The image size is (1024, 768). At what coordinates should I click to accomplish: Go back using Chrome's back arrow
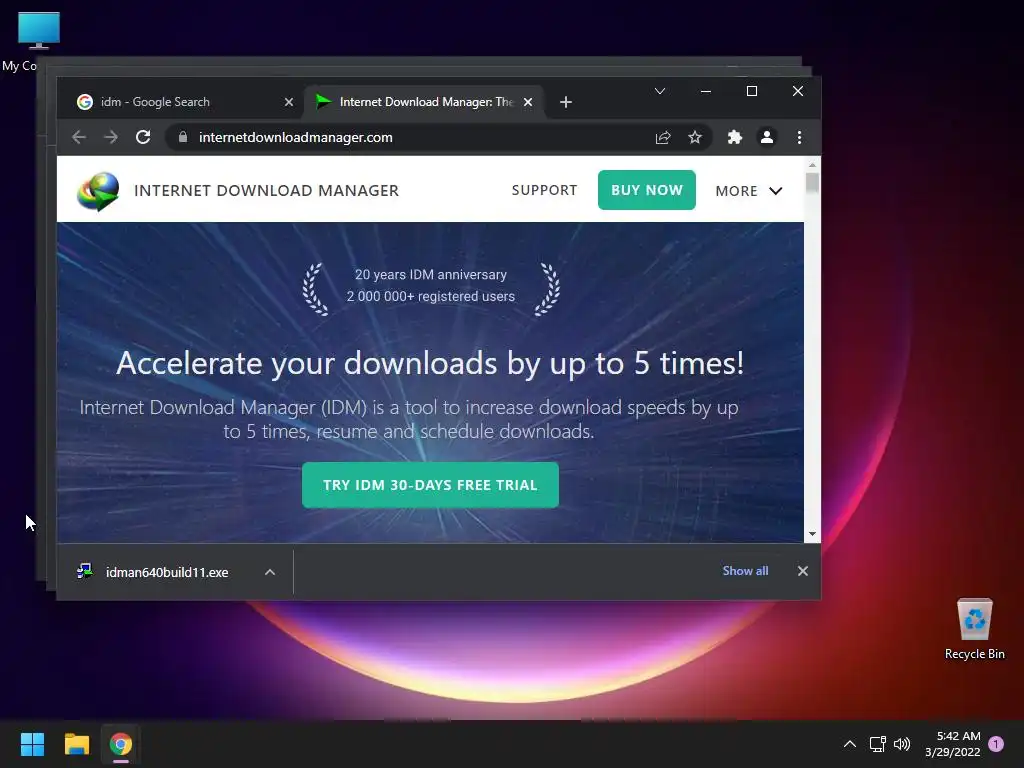(x=79, y=137)
